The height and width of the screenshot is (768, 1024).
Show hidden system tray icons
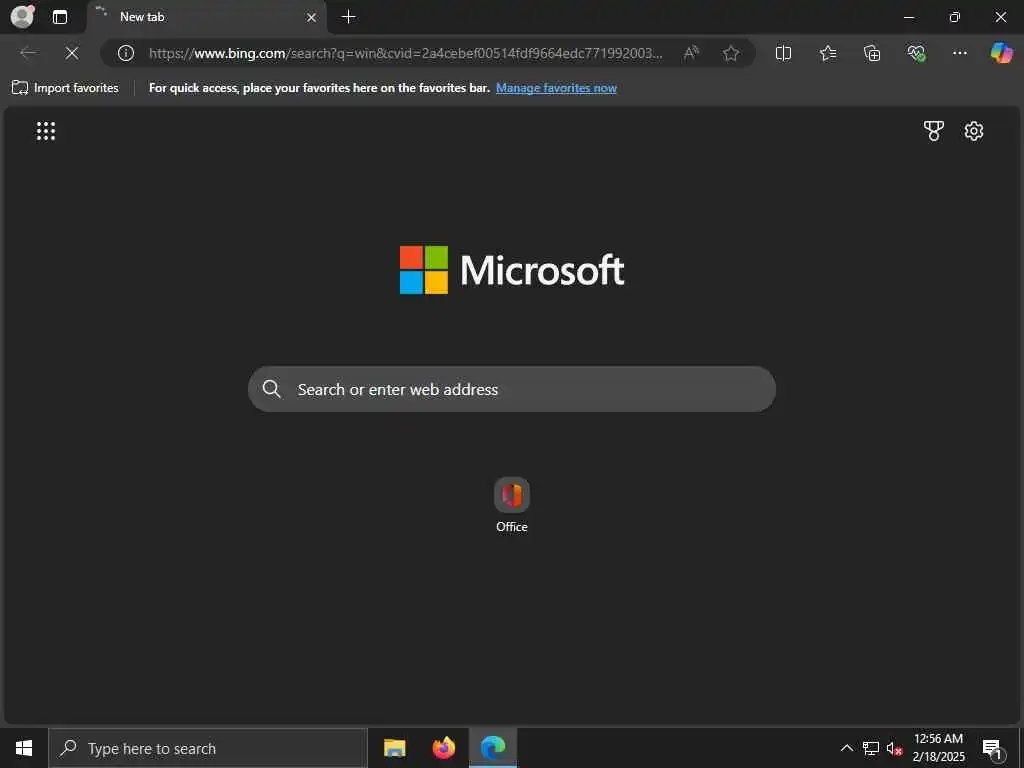coord(846,748)
